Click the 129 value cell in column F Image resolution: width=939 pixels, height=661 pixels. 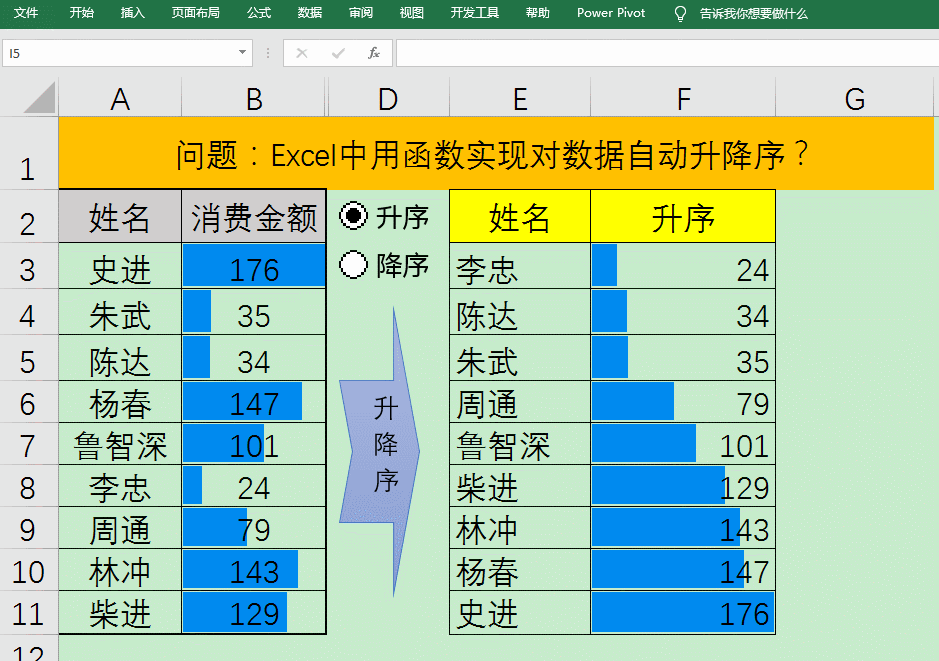(x=683, y=486)
